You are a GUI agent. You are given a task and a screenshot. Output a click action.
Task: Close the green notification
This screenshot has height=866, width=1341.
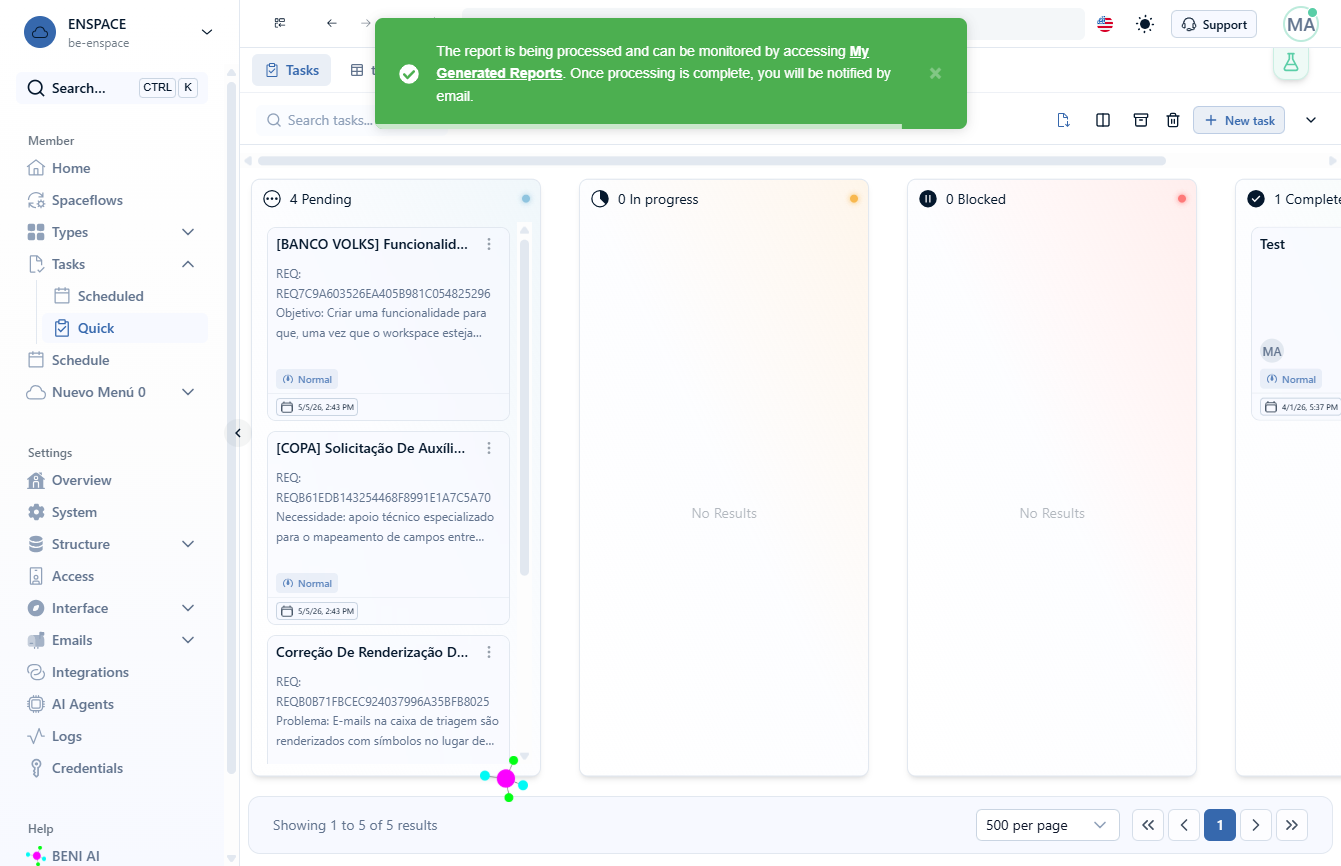point(935,73)
